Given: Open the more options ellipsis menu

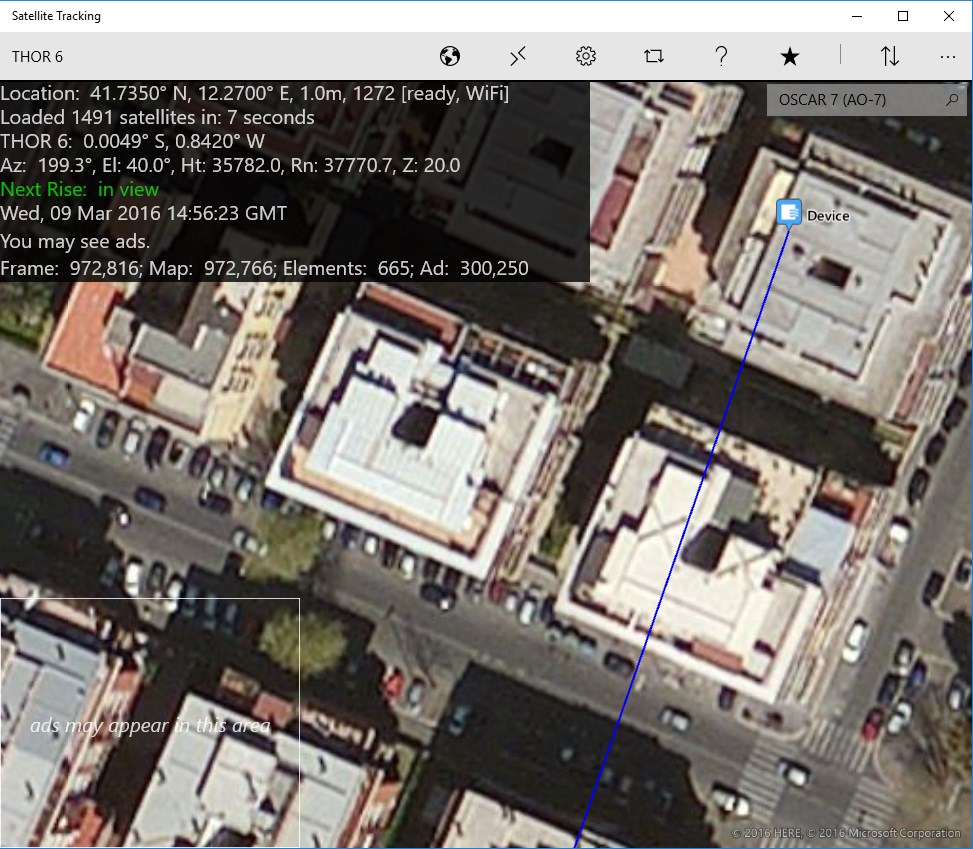Looking at the screenshot, I should (x=948, y=57).
